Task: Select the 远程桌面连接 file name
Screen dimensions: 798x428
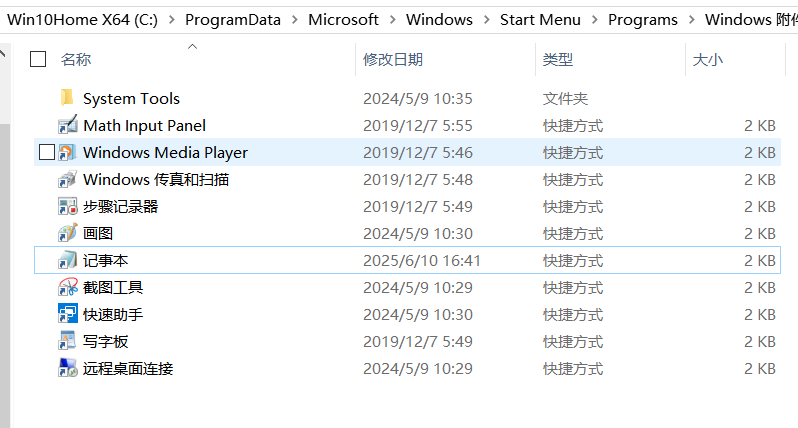Action: (128, 368)
